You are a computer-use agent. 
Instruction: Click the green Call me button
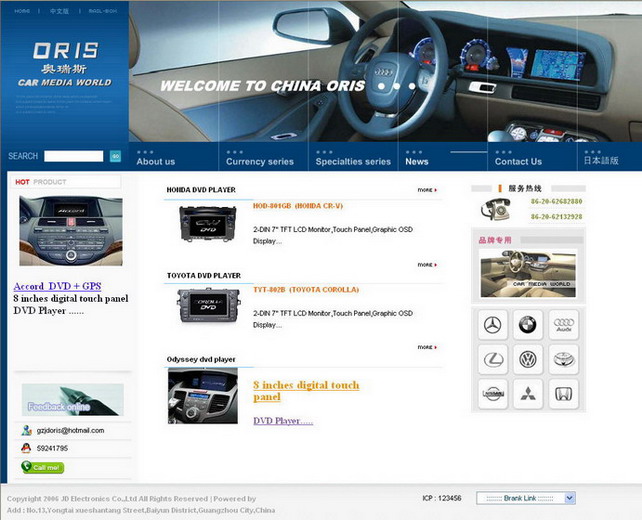pos(43,467)
